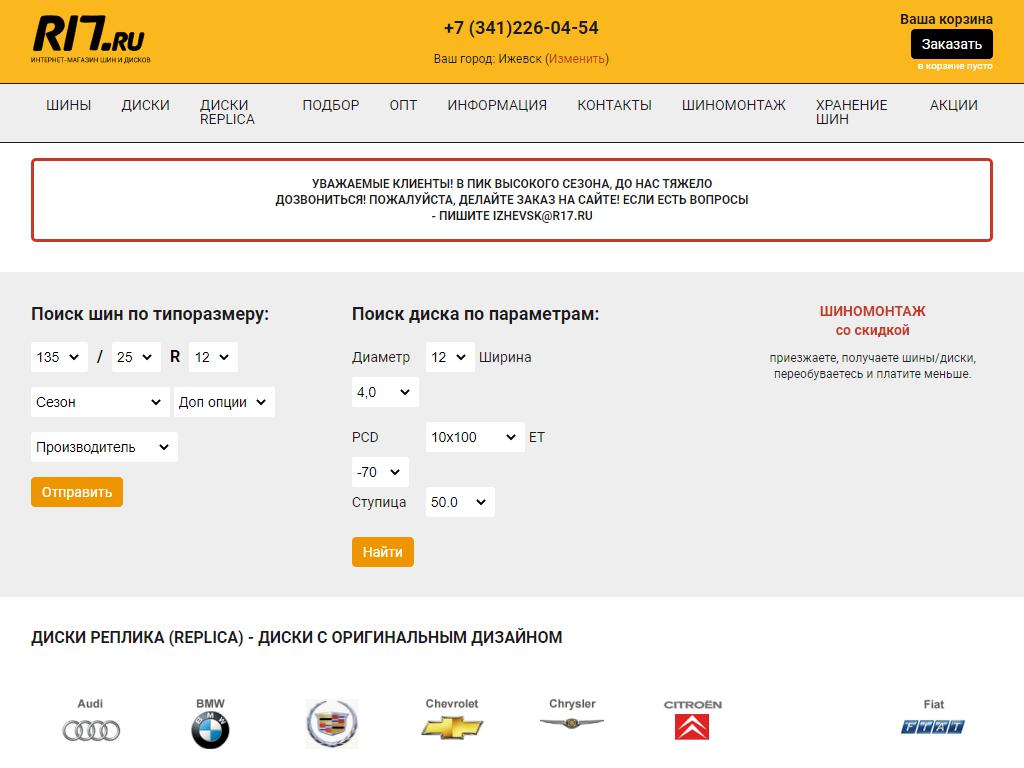Click the Fiat brand logo

point(933,720)
